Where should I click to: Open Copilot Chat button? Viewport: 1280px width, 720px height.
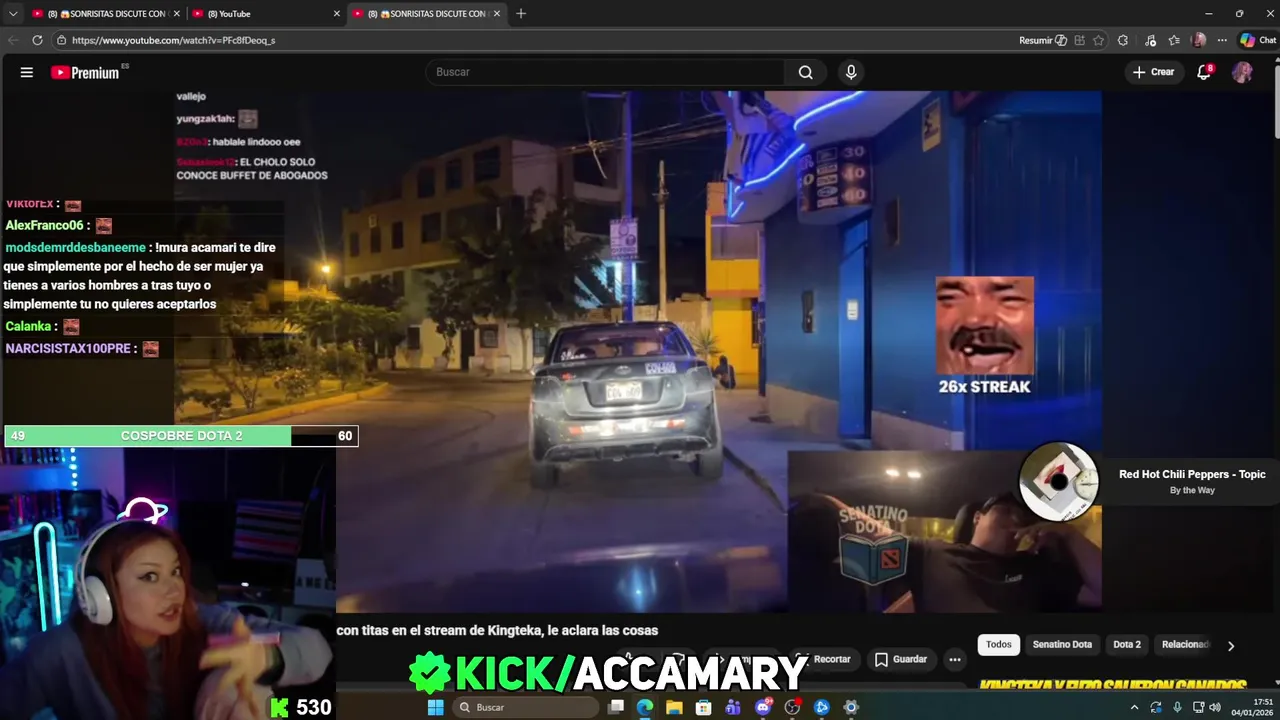click(x=1258, y=40)
